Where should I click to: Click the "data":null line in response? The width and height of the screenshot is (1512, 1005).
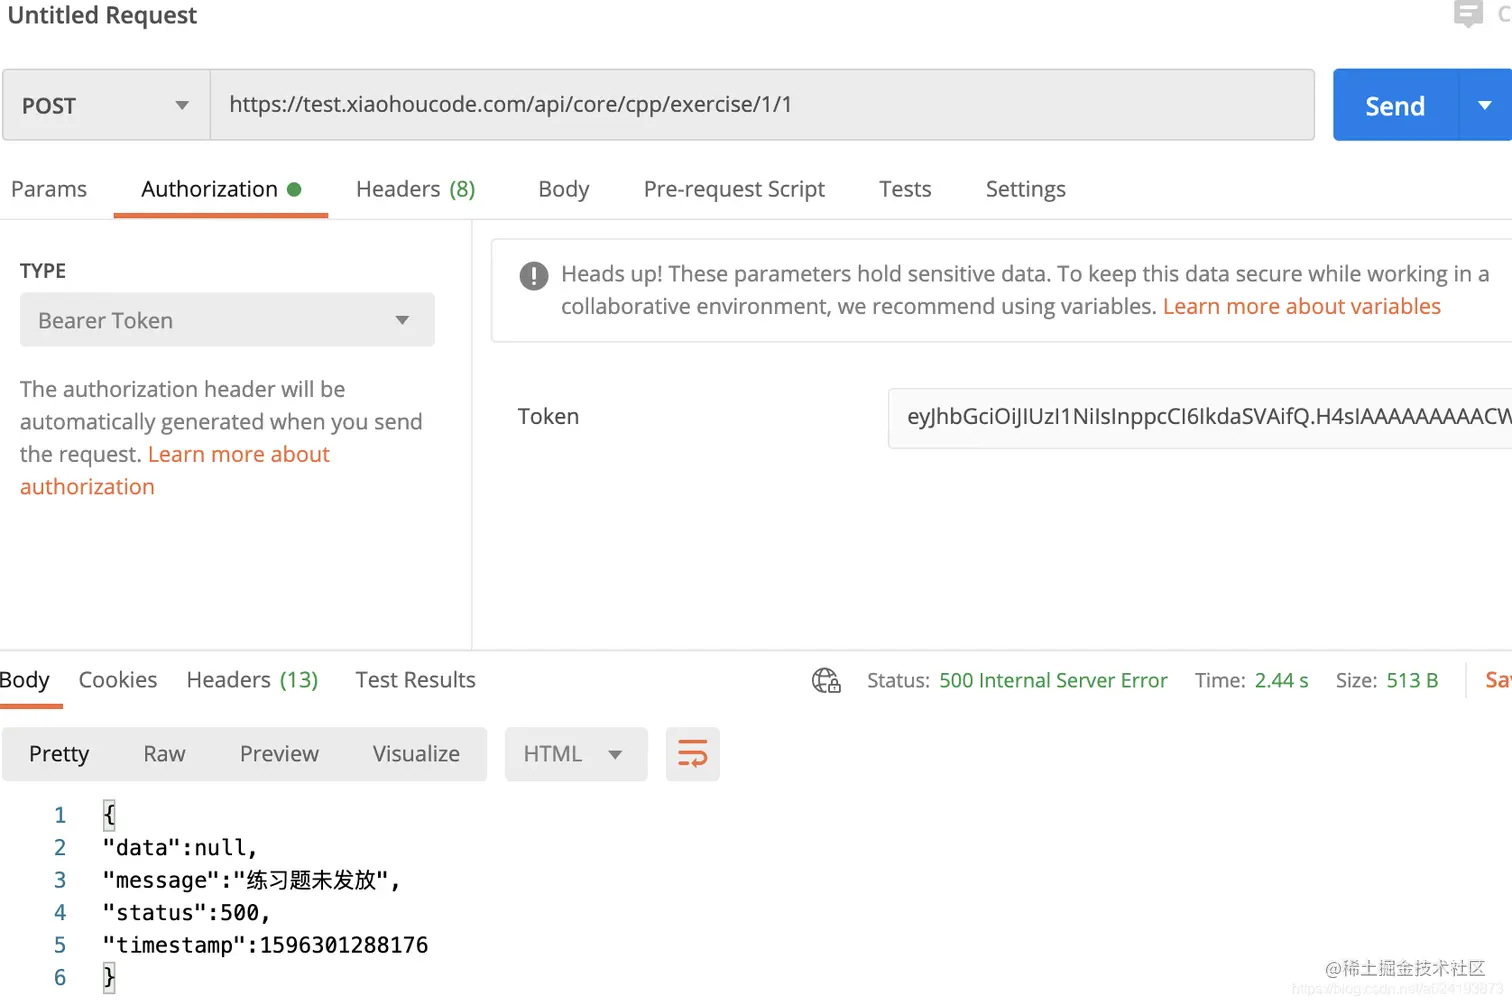pyautogui.click(x=180, y=848)
